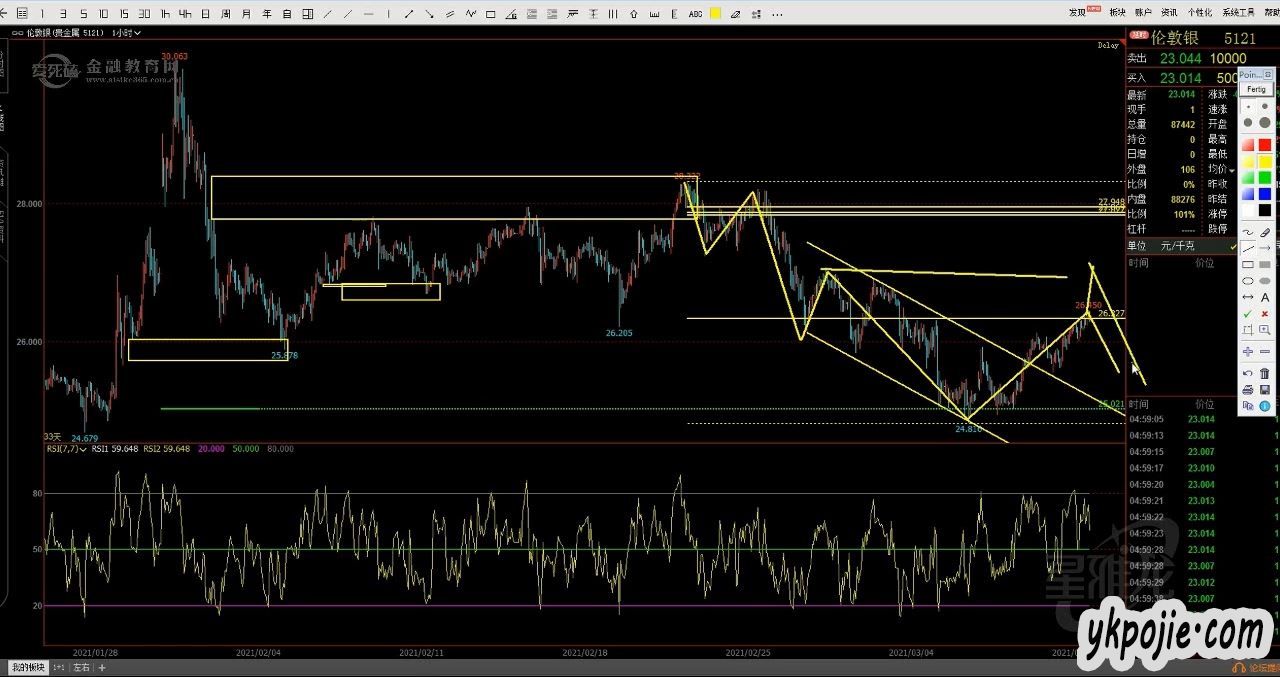Screen dimensions: 1280x677
Task: Click the 我的板块 button at bottom
Action: (27, 667)
